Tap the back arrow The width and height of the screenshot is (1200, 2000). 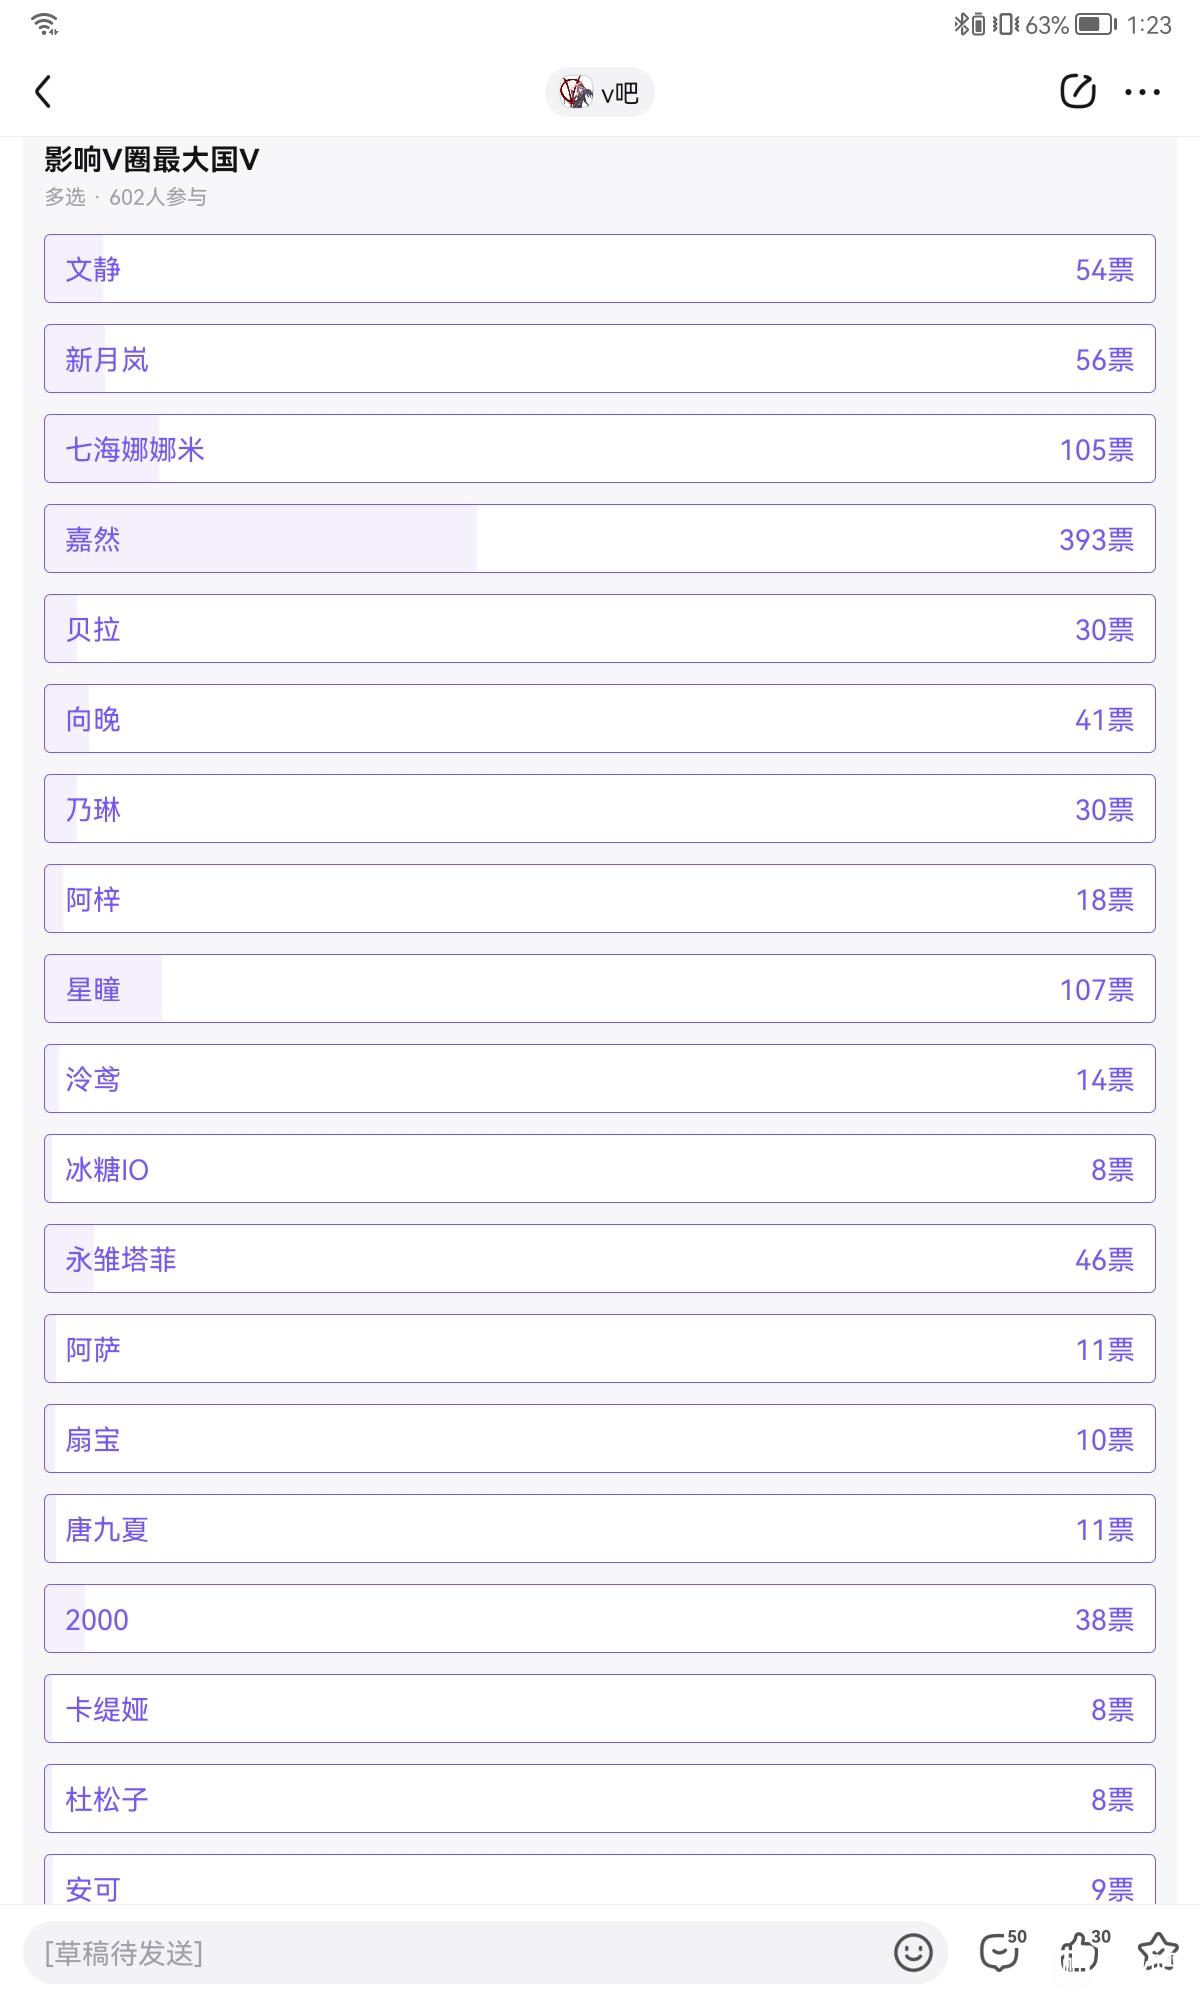[x=43, y=92]
